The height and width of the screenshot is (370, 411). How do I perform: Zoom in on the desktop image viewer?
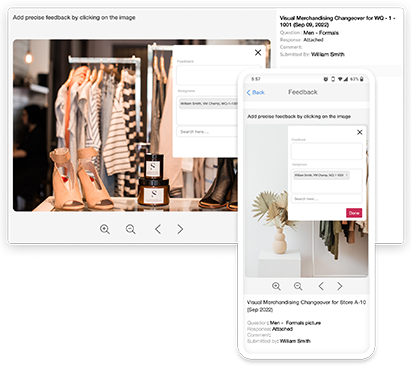point(105,229)
